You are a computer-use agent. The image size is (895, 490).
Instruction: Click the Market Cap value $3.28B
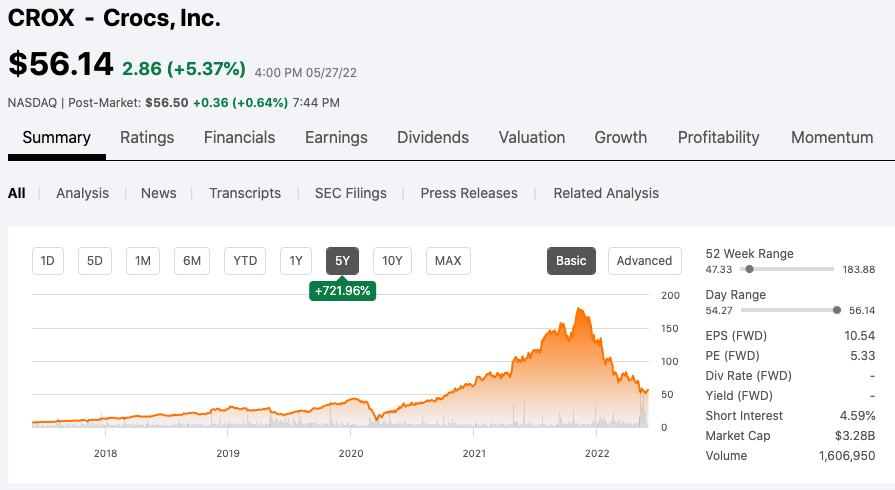coord(855,436)
